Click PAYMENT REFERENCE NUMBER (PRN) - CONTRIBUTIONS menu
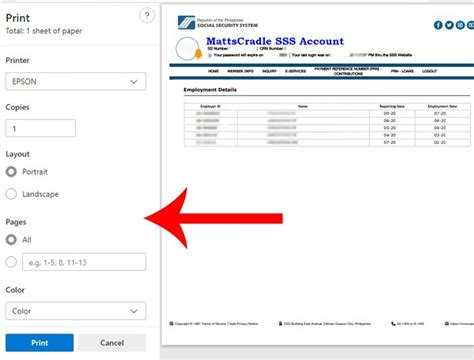The image size is (474, 360). point(348,71)
